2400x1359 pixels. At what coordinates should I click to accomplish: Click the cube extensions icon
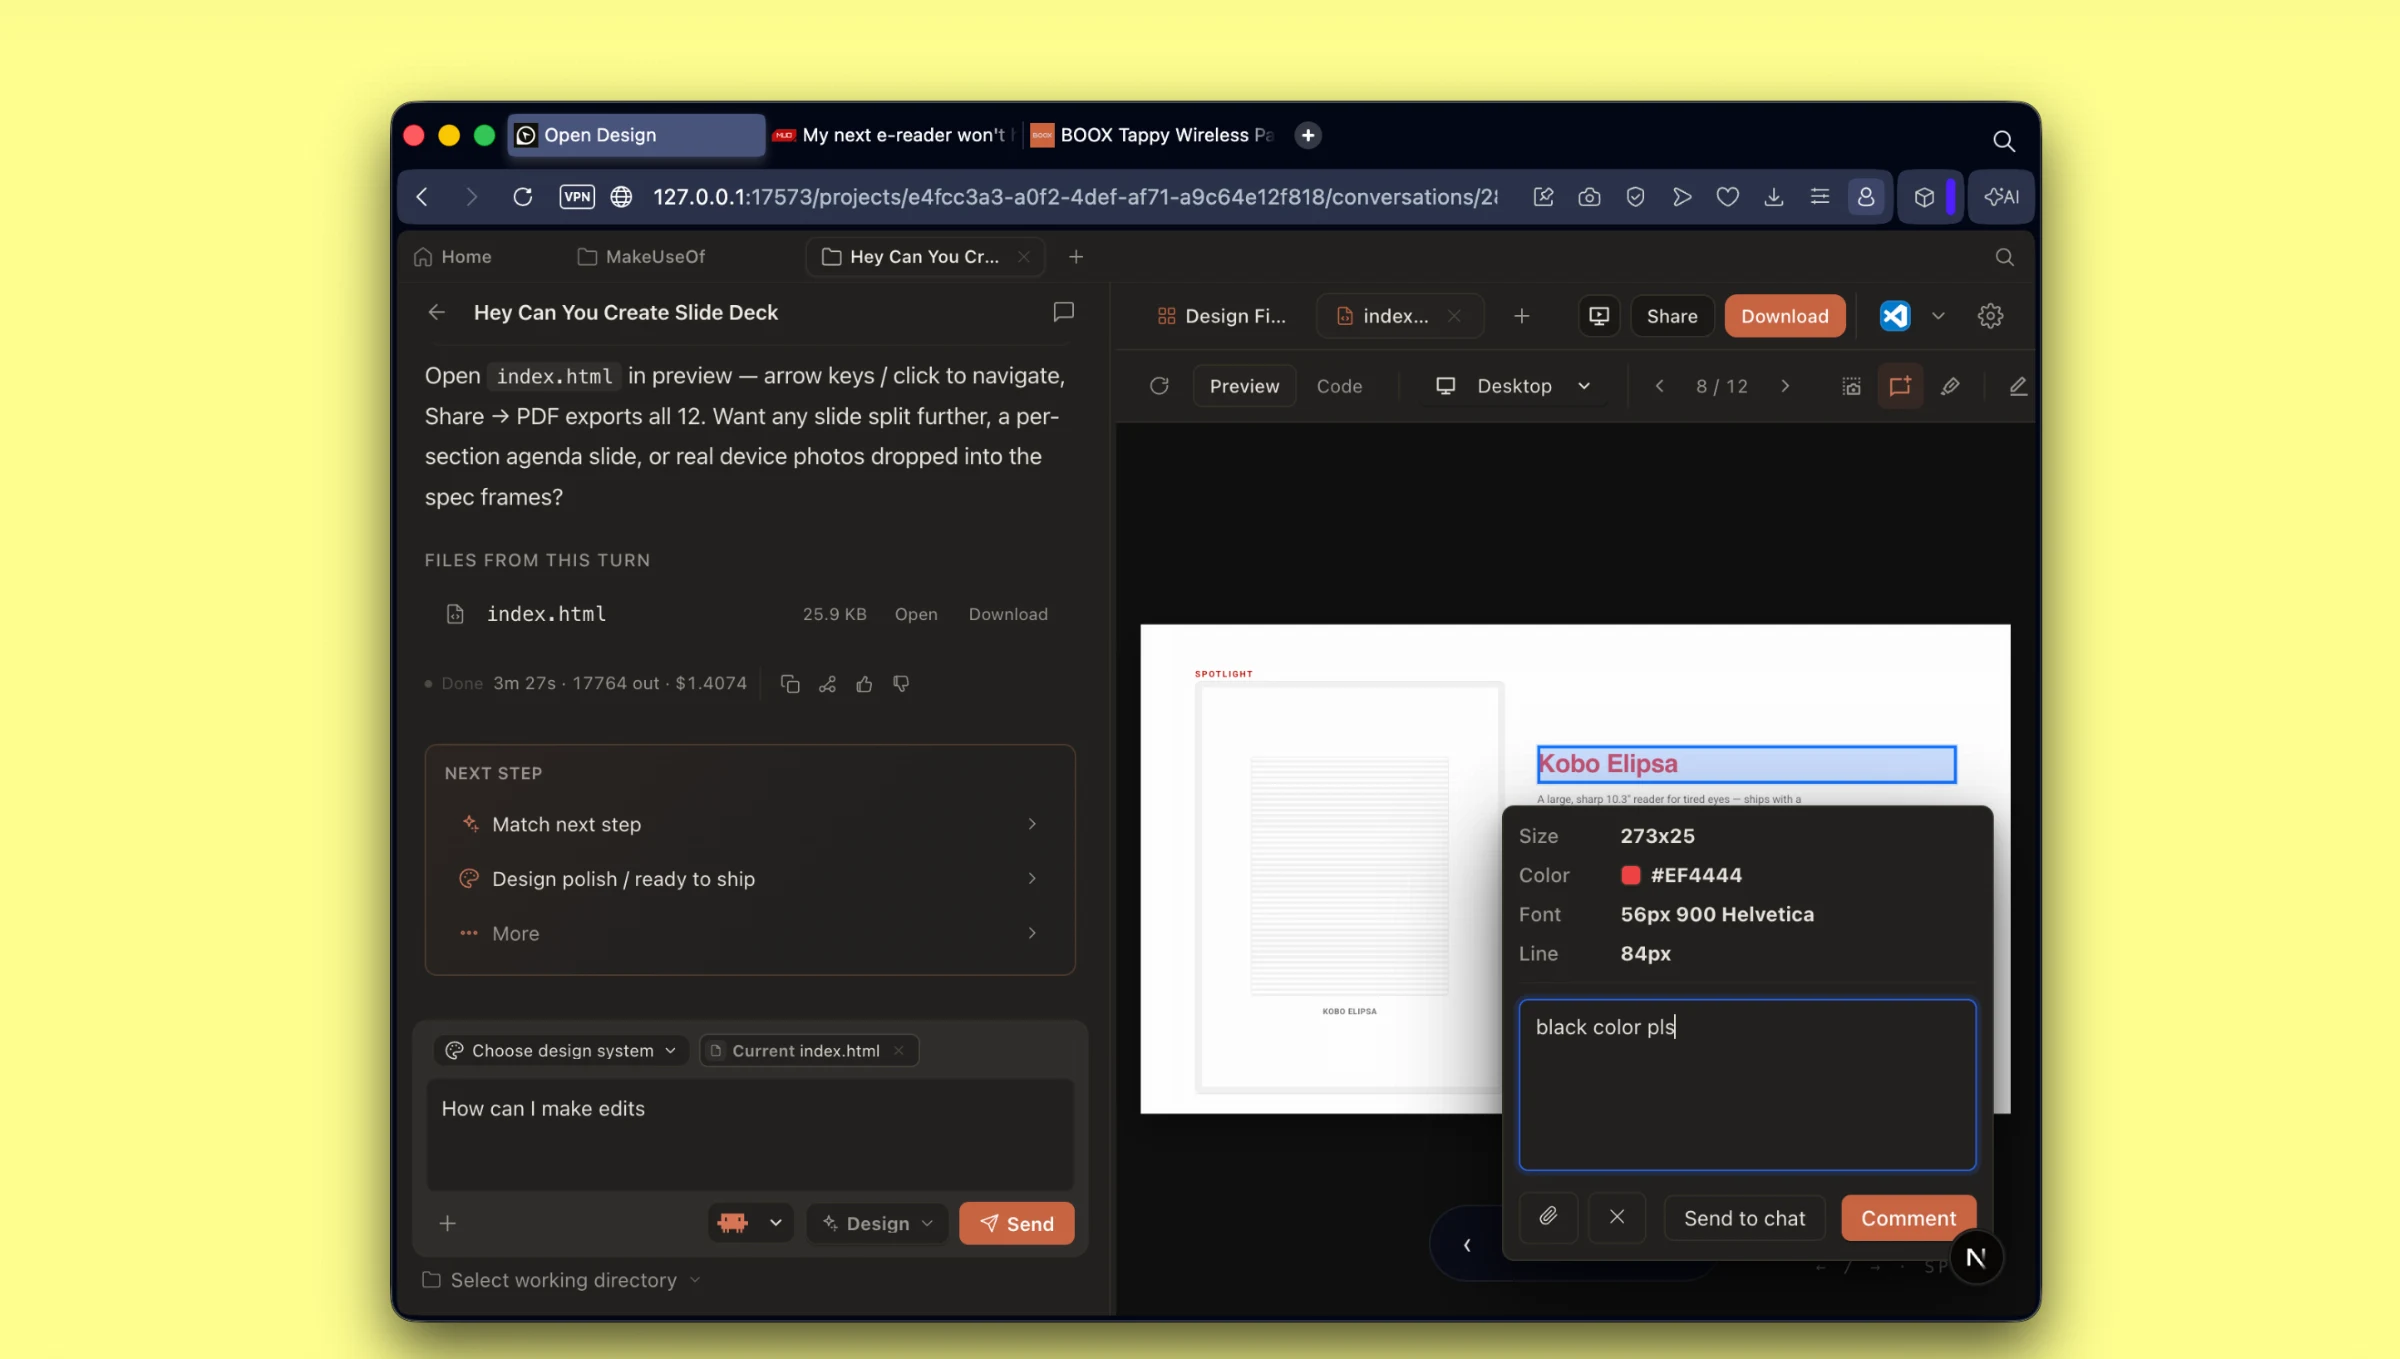pyautogui.click(x=1924, y=197)
